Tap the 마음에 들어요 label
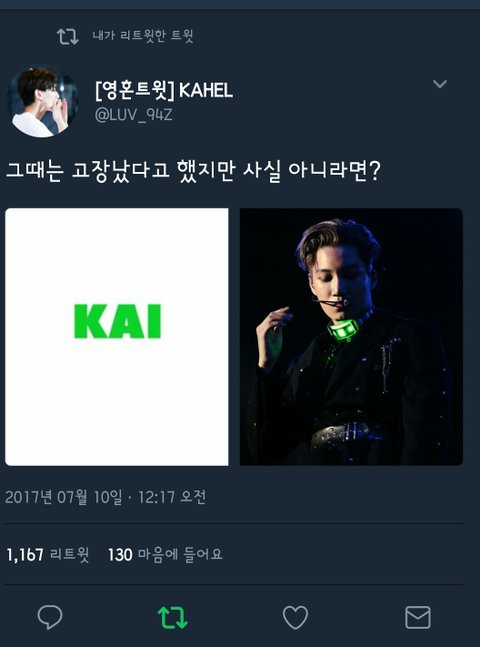This screenshot has height=647, width=480. pyautogui.click(x=180, y=555)
